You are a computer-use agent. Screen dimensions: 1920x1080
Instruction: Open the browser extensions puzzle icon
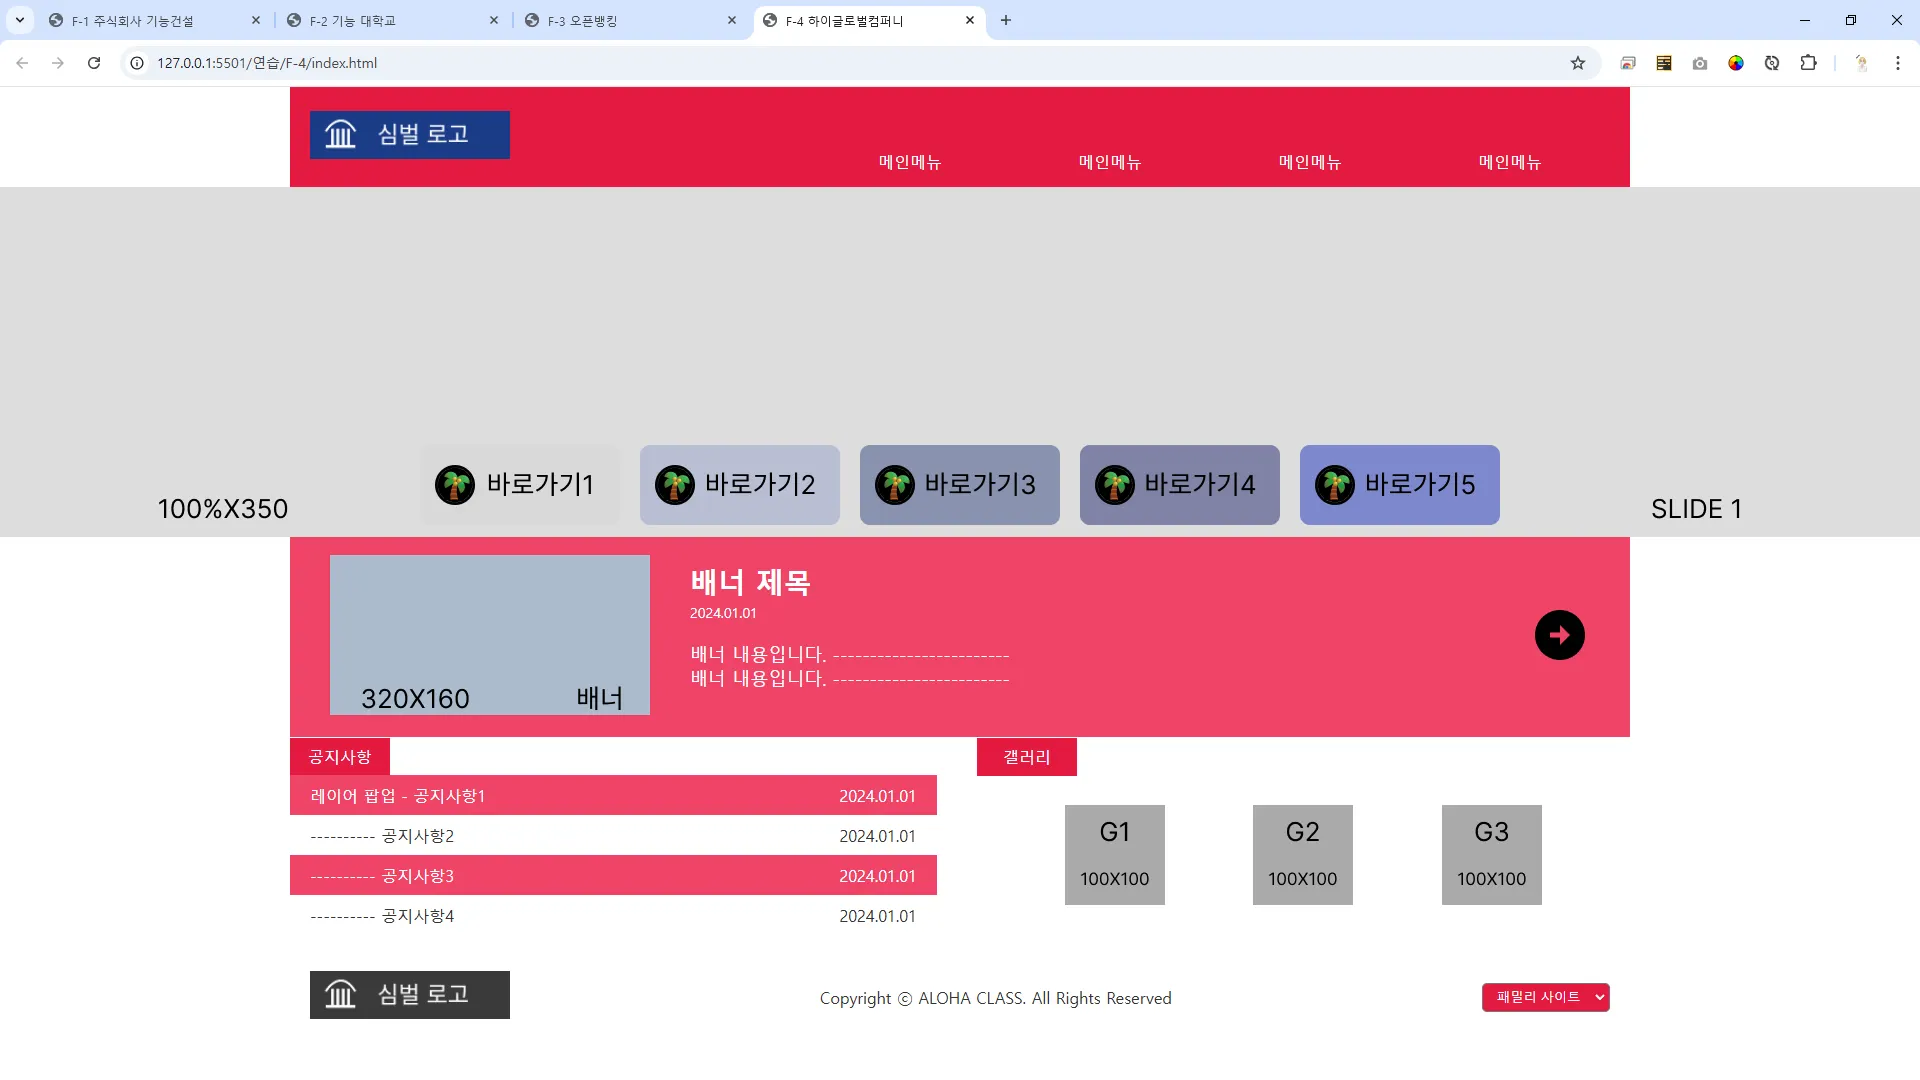pos(1808,63)
